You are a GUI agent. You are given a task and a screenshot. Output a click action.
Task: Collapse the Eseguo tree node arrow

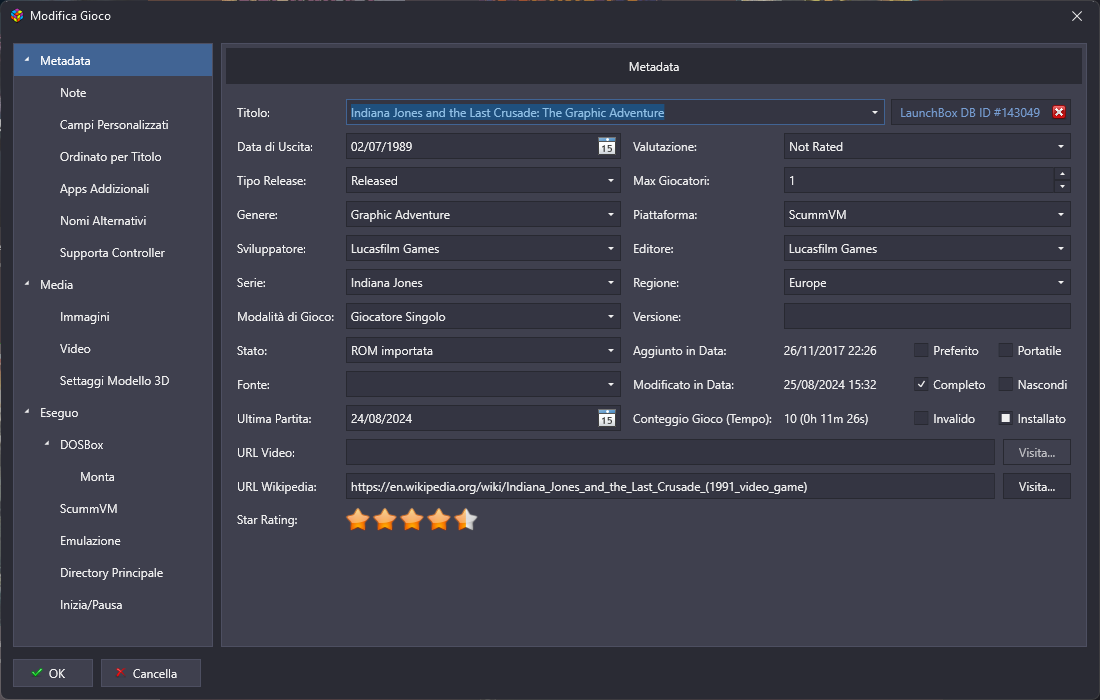coord(27,412)
